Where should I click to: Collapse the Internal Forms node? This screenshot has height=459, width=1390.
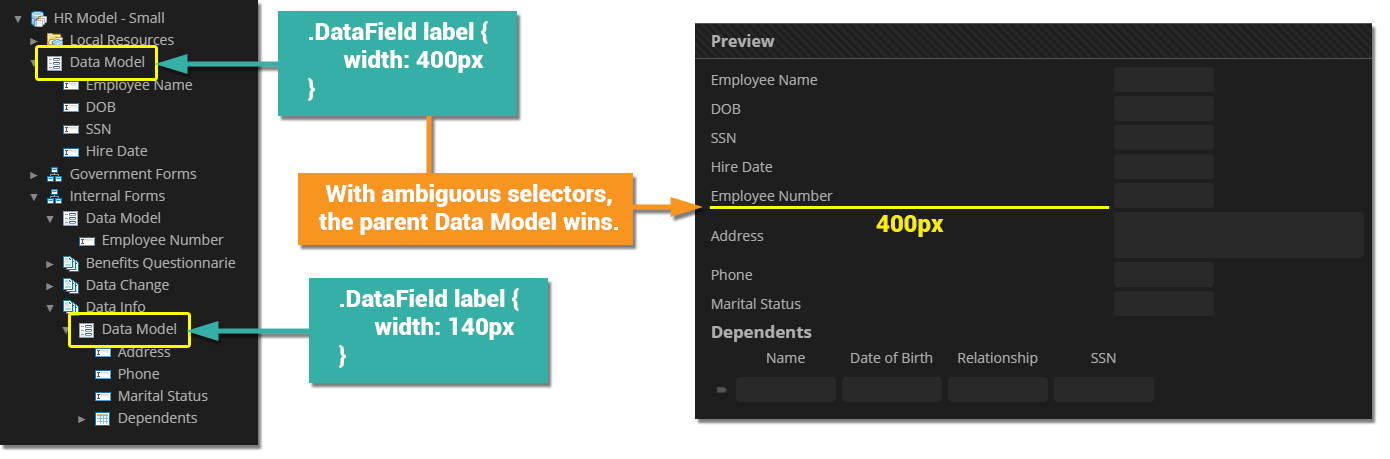pos(35,196)
